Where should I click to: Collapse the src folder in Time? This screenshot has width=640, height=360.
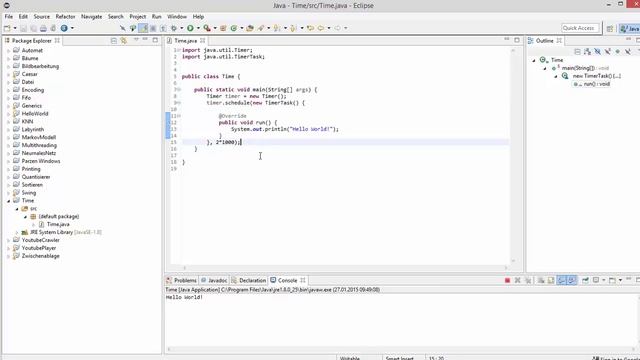[17, 209]
